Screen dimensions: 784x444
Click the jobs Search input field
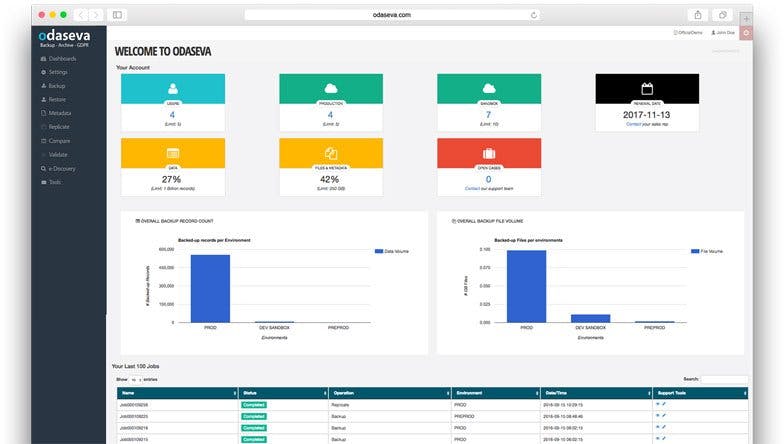(x=724, y=379)
